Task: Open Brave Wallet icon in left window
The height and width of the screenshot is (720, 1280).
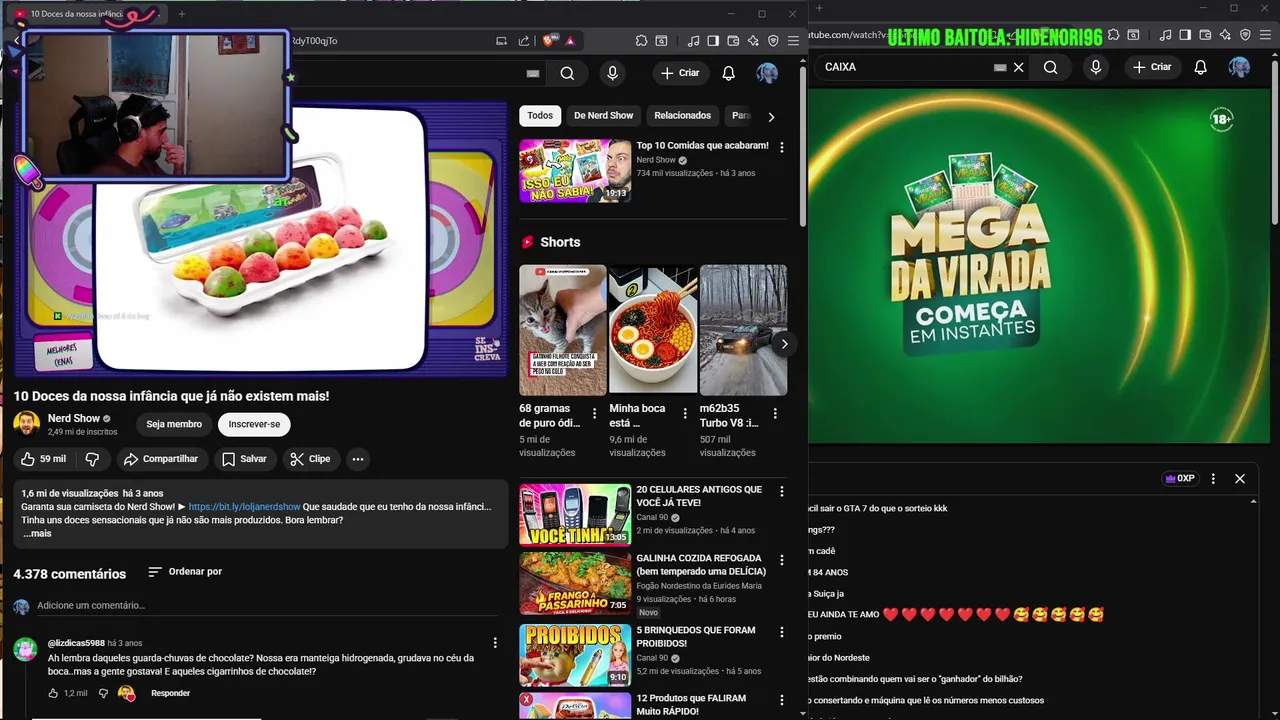Action: click(733, 41)
